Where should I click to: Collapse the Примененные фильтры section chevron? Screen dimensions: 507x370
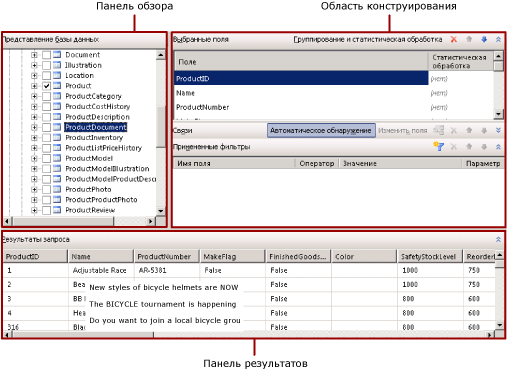(498, 147)
